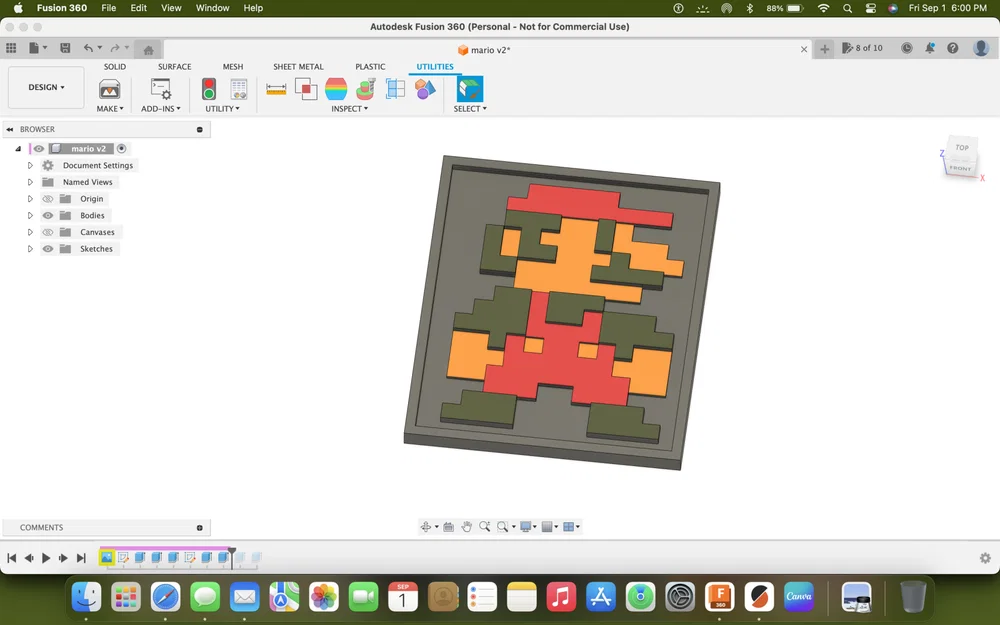Open the INSPECT dropdown menu
The height and width of the screenshot is (625, 1000).
pyautogui.click(x=349, y=109)
